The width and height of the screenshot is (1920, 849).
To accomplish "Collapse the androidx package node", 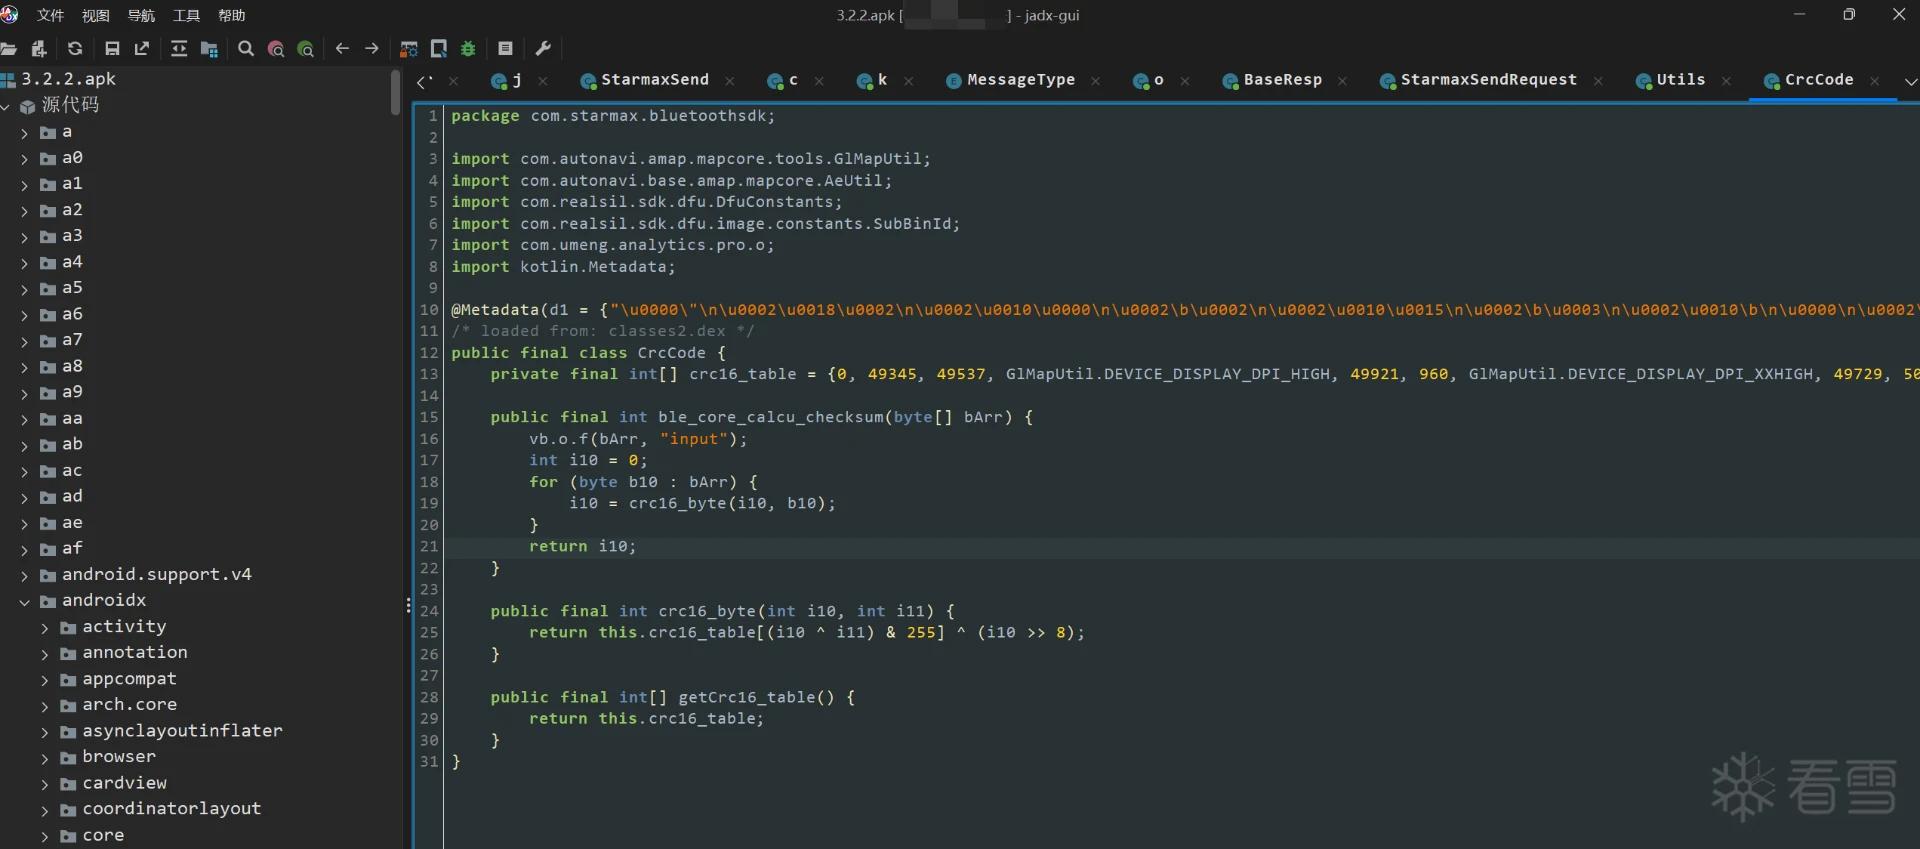I will [x=25, y=602].
